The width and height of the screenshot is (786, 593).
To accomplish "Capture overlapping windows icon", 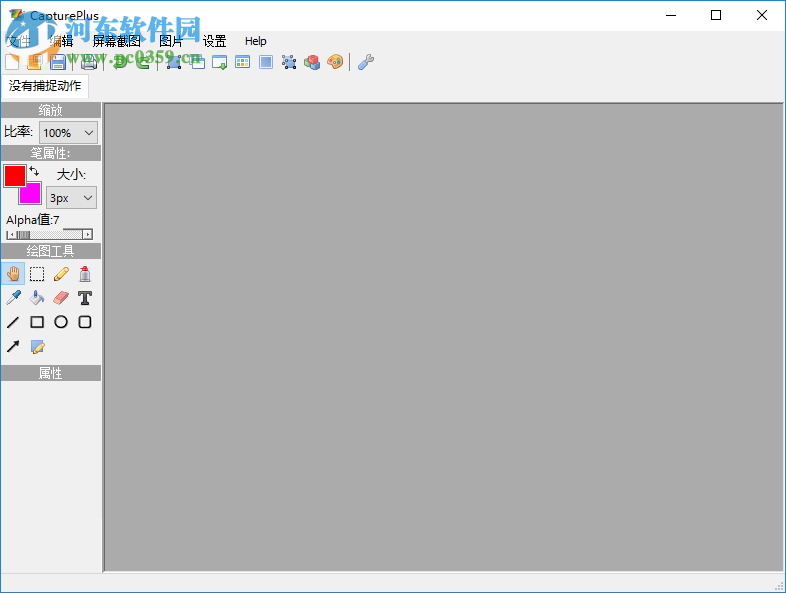I will click(198, 62).
